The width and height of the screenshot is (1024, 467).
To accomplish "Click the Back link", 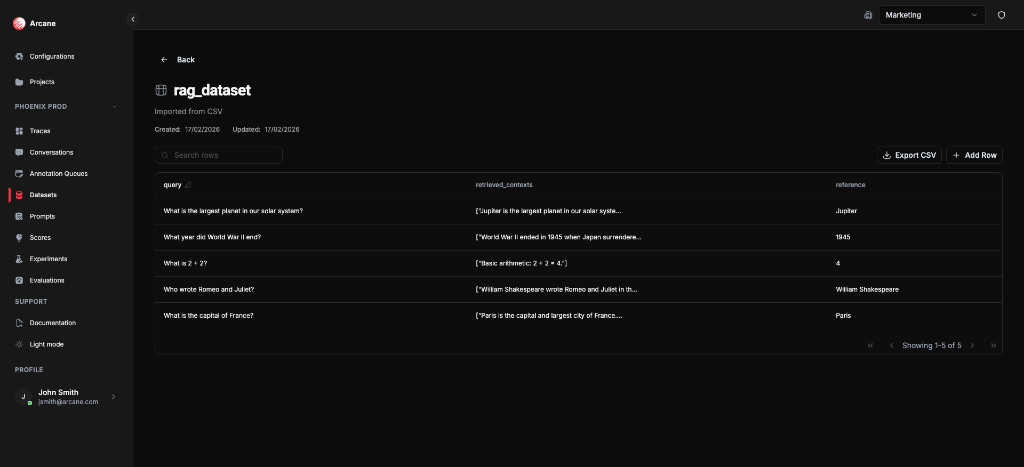I will point(185,59).
